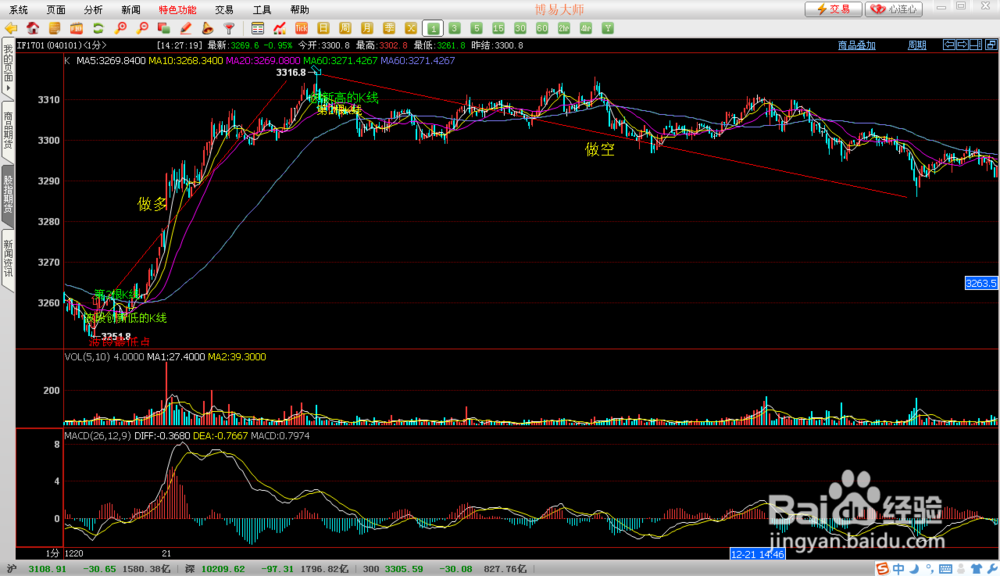The width and height of the screenshot is (1000, 576).
Task: Click the chart left arrow icon
Action: (950, 45)
